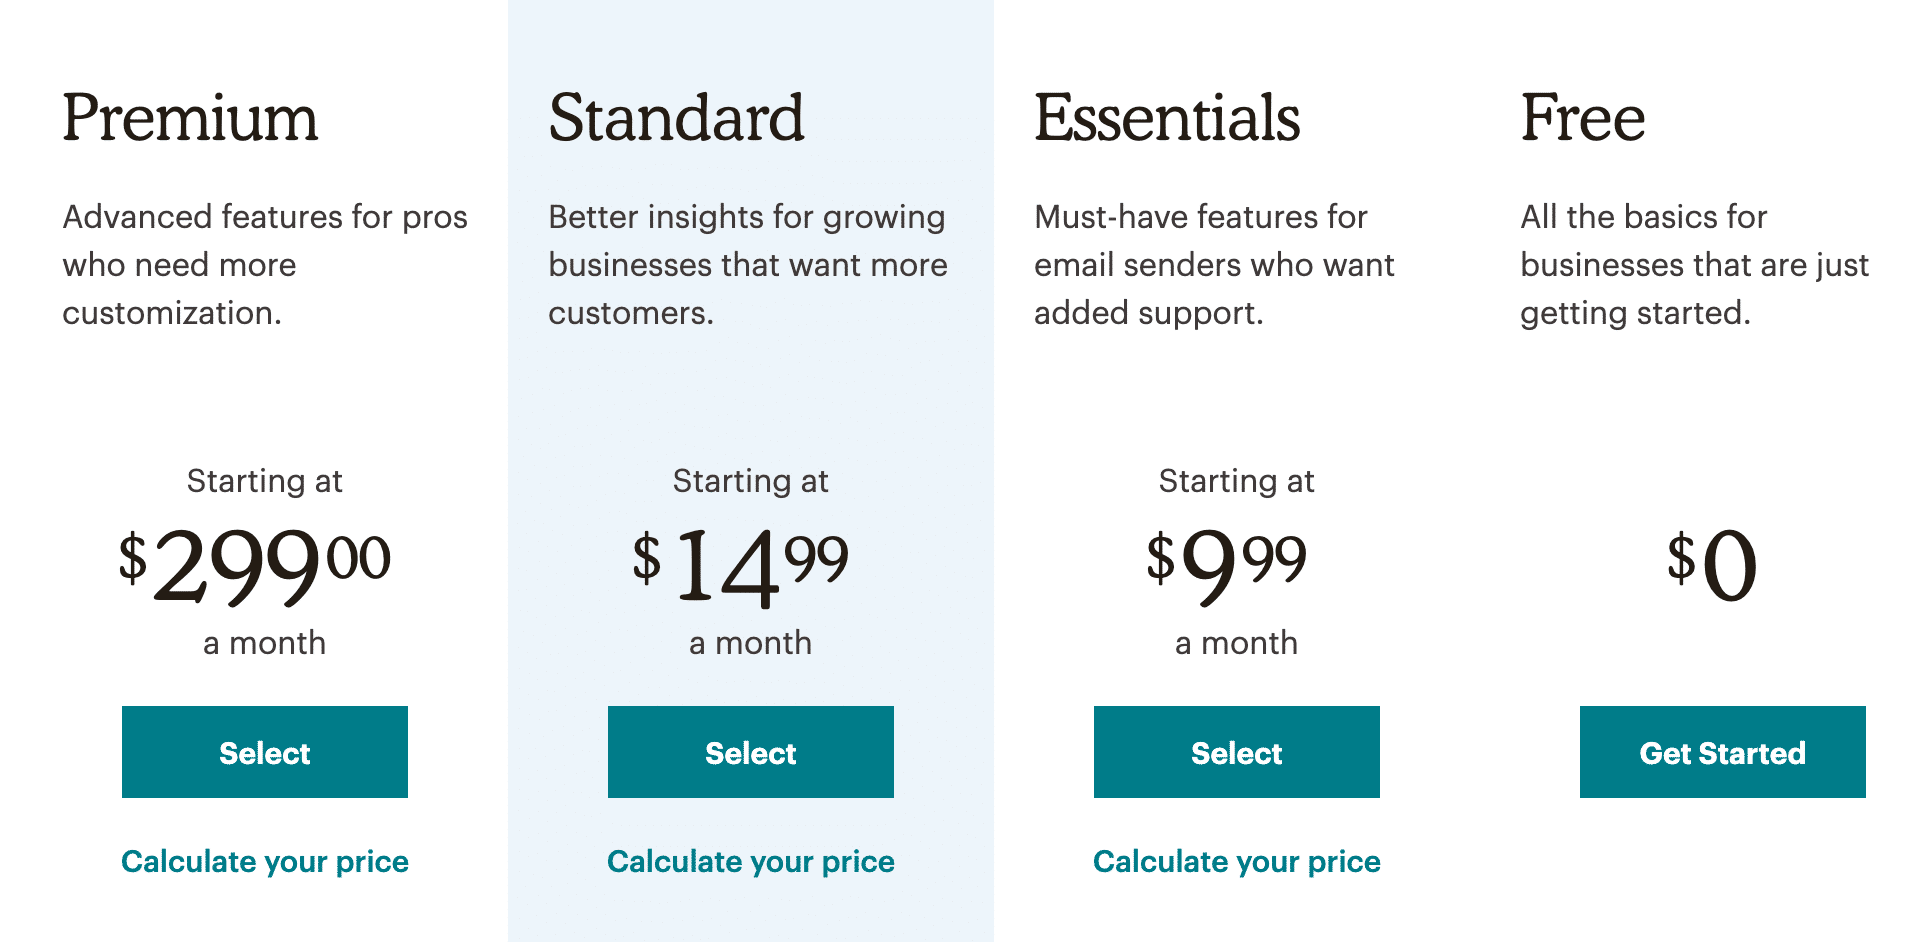
Task: Select the highlighted Standard plan column
Action: point(750,420)
